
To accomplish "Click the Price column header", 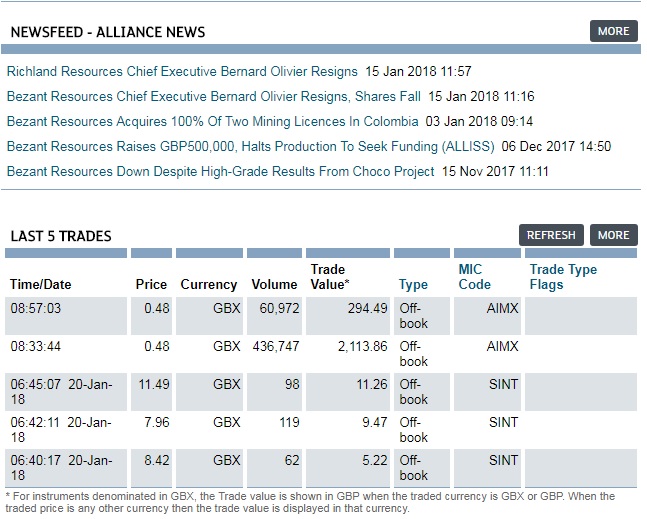I will (x=151, y=284).
